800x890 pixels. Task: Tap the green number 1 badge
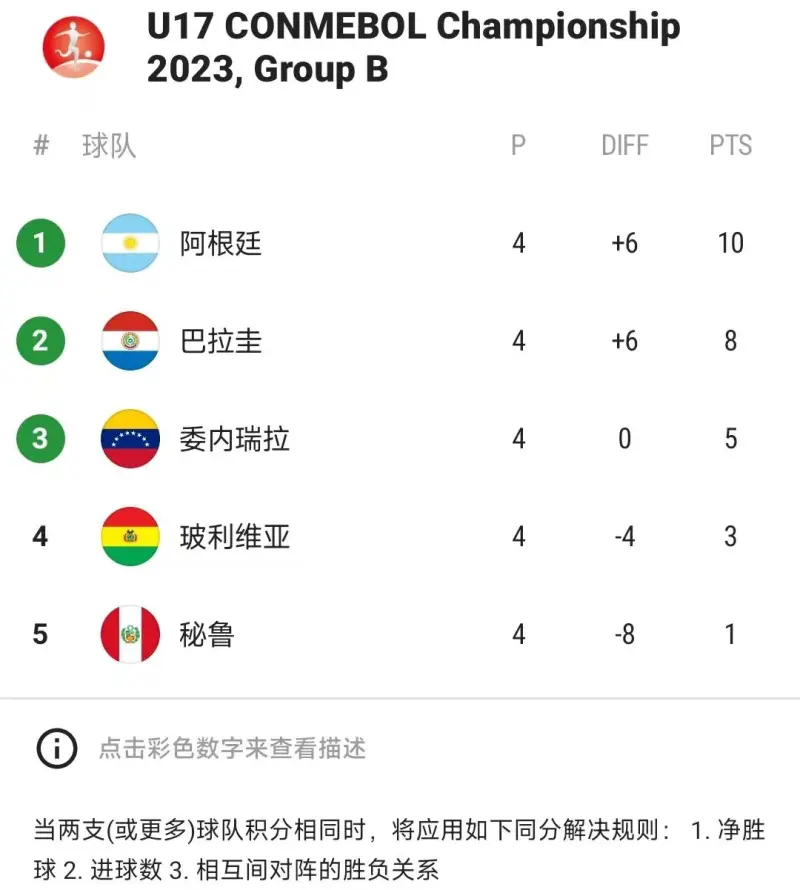(x=40, y=243)
